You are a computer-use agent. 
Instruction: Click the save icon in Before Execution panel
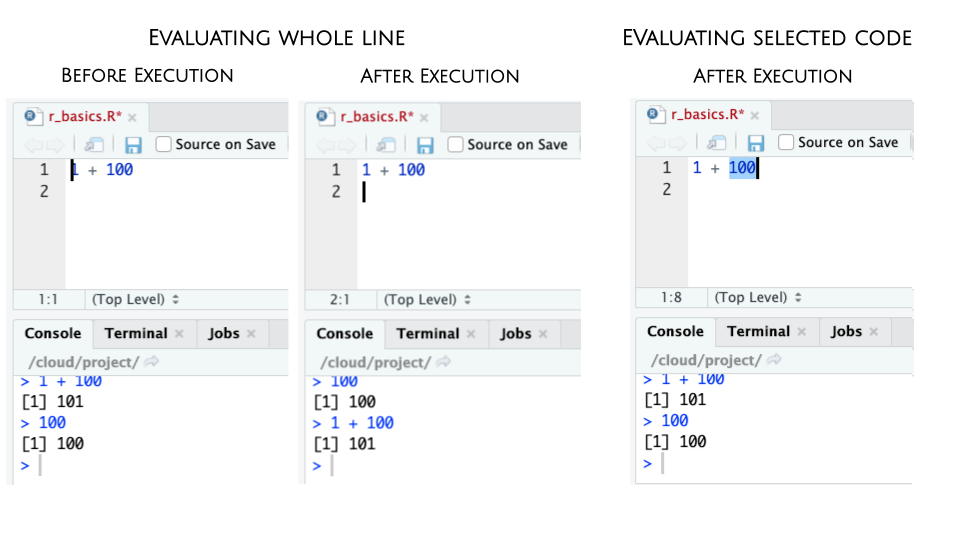(133, 145)
